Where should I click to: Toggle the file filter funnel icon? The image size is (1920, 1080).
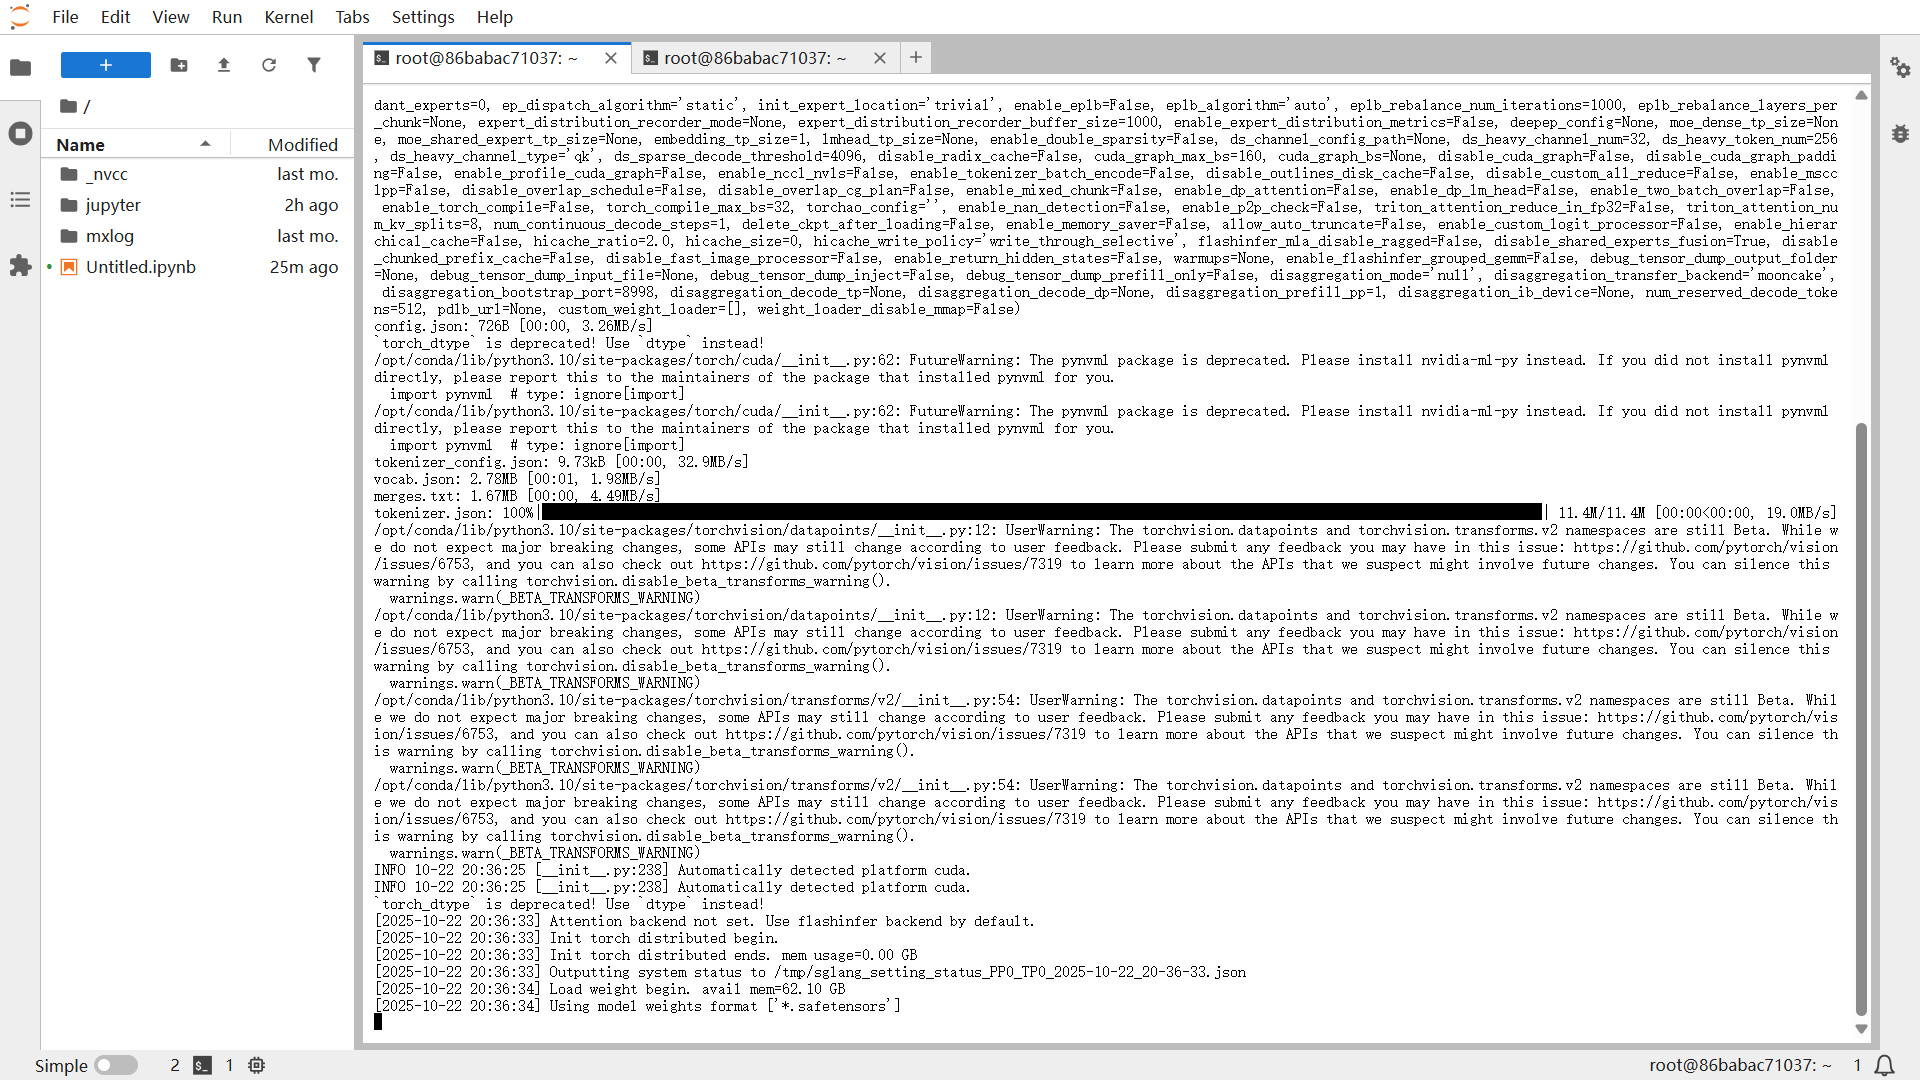coord(314,65)
